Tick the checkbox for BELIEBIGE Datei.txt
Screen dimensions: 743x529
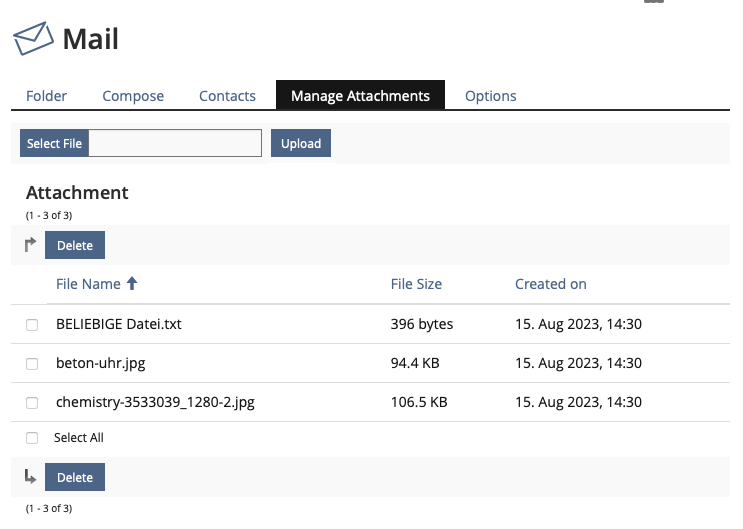[x=32, y=325]
